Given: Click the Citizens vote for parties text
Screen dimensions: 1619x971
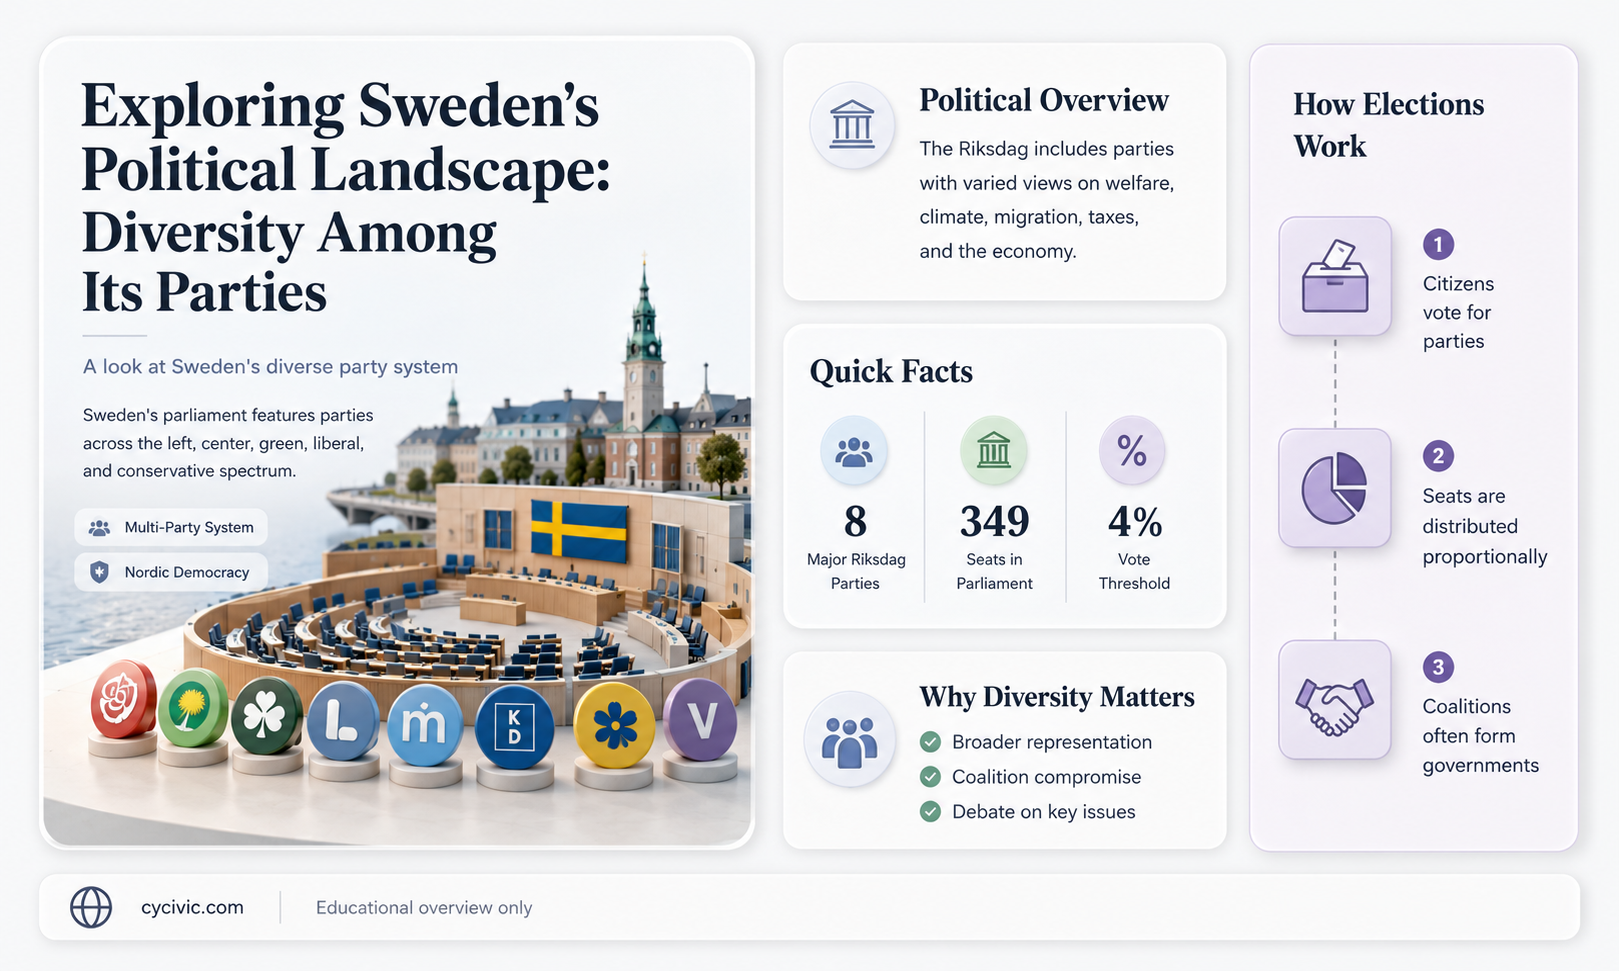Looking at the screenshot, I should [x=1458, y=312].
